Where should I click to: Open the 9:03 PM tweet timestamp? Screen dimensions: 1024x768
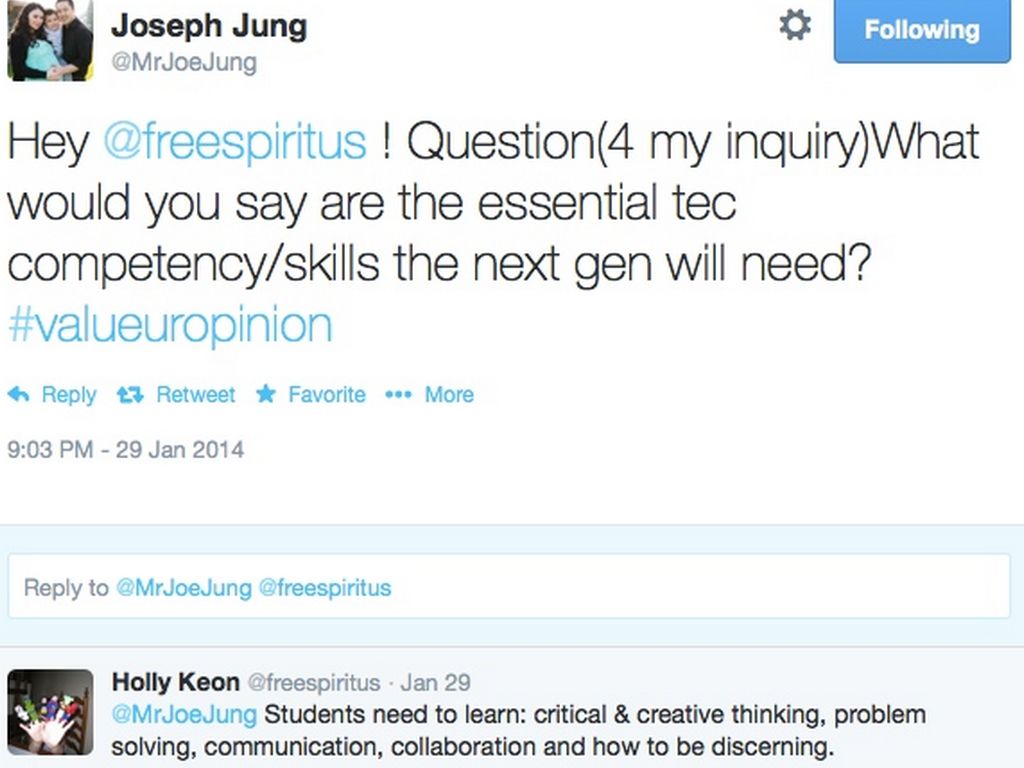125,449
